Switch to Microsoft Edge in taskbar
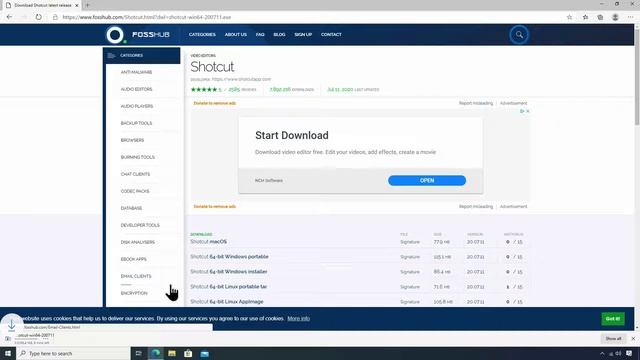Viewport: 640px width, 360px height. click(156, 353)
